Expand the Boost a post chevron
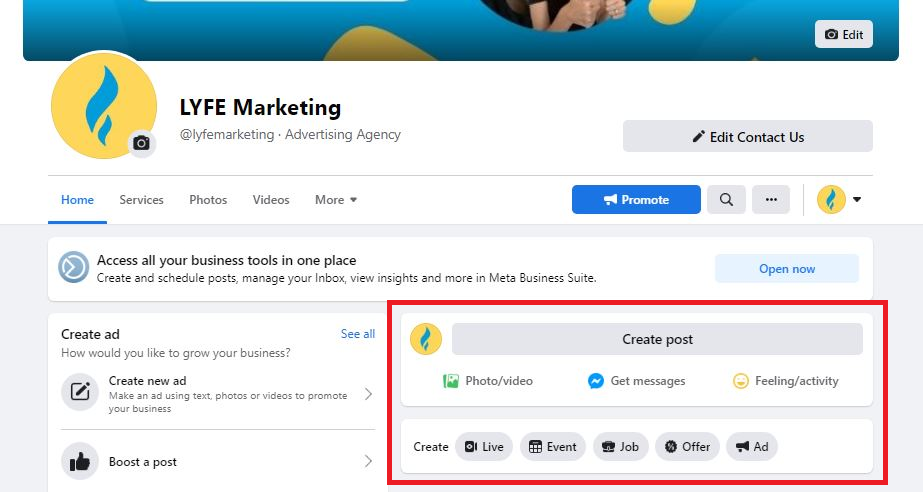This screenshot has width=923, height=492. (x=367, y=462)
